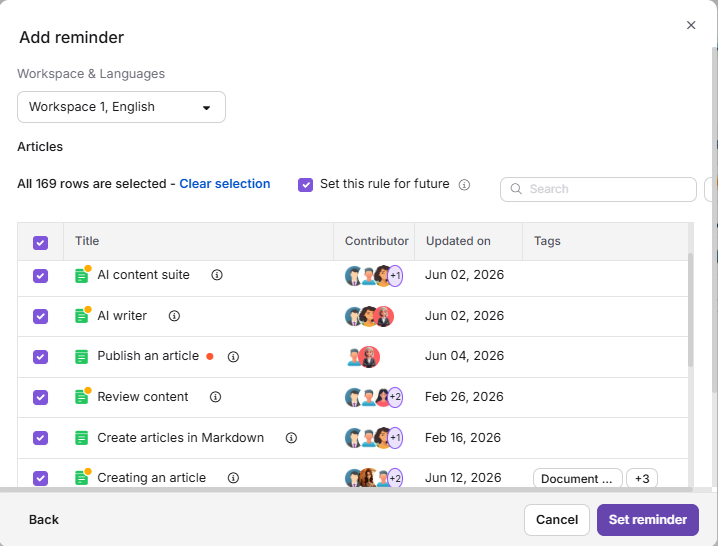
Task: Click the Creating an article title
Action: point(152,478)
